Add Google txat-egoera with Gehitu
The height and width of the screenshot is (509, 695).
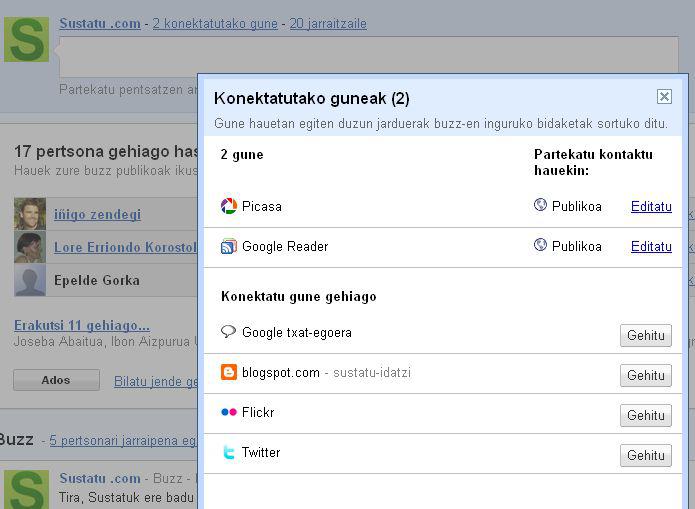[x=645, y=335]
